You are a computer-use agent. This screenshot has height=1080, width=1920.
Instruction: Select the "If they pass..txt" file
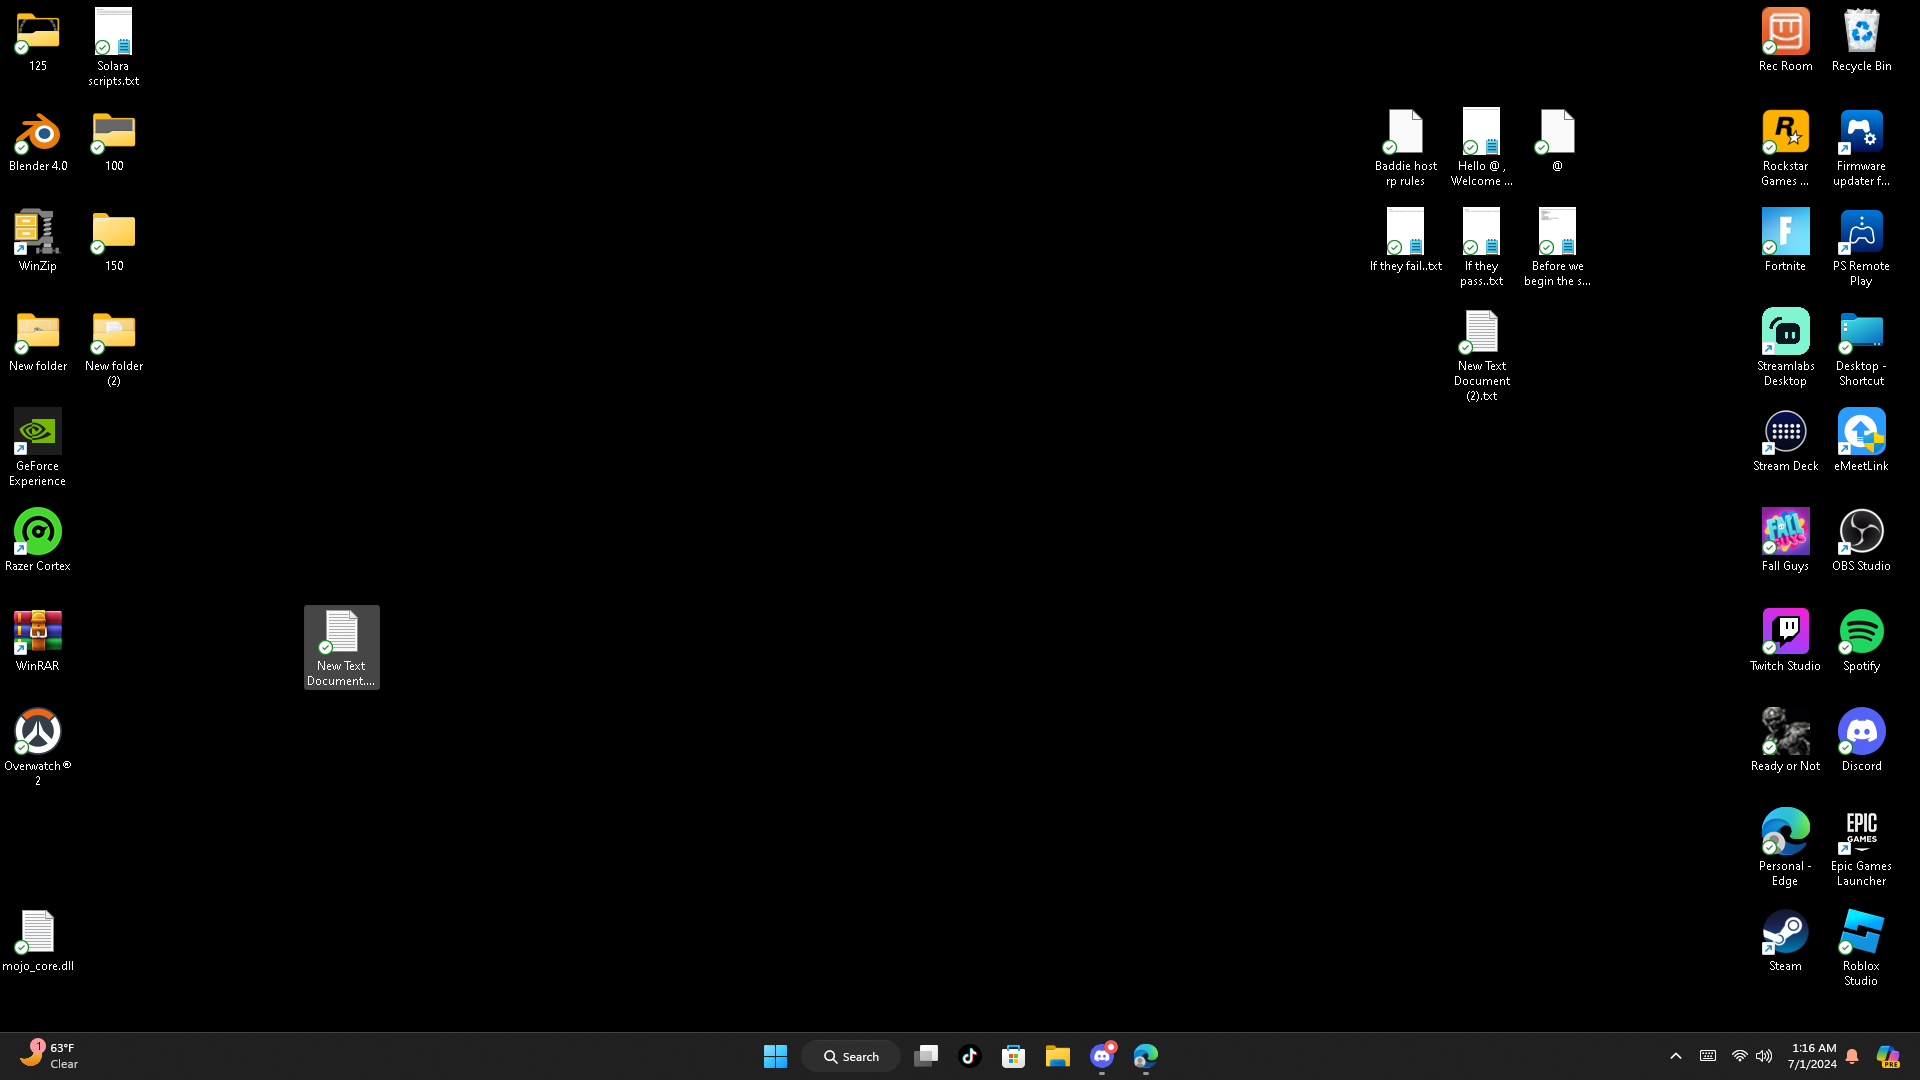(x=1482, y=248)
